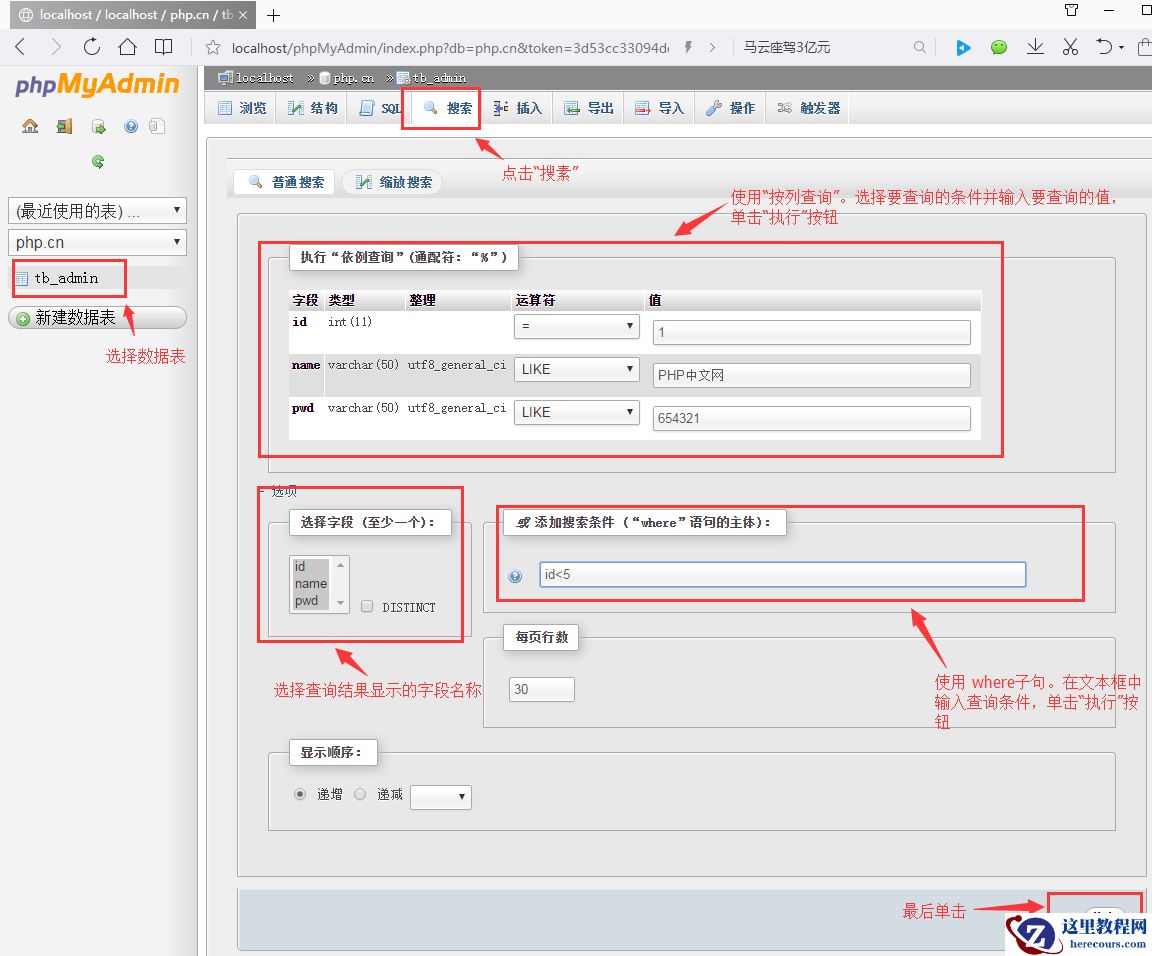Click the field list scrollbar down arrow
1152x956 pixels.
tap(340, 603)
